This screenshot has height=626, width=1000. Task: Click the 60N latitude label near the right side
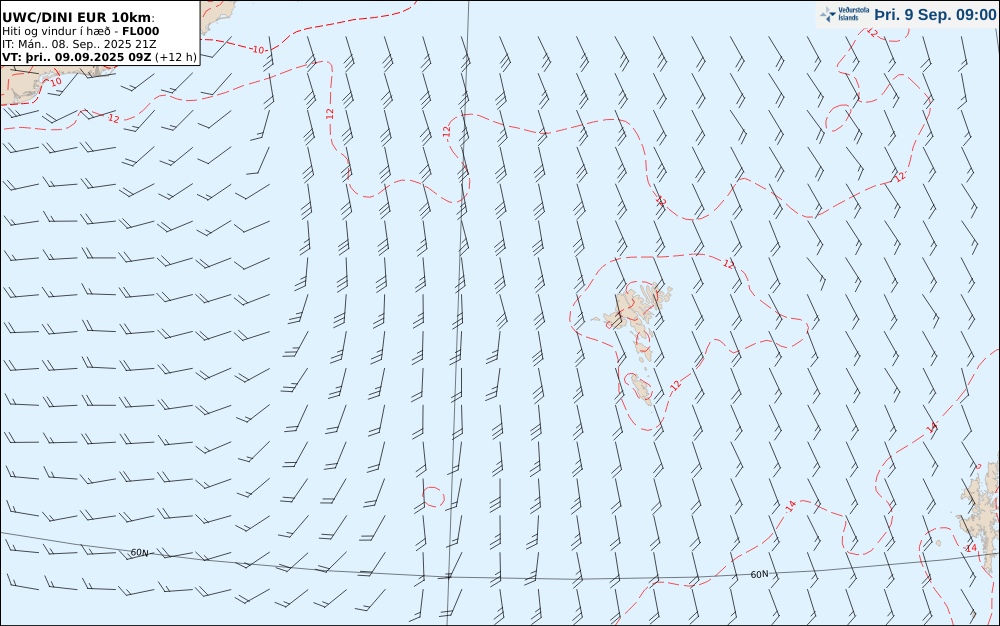(x=759, y=574)
